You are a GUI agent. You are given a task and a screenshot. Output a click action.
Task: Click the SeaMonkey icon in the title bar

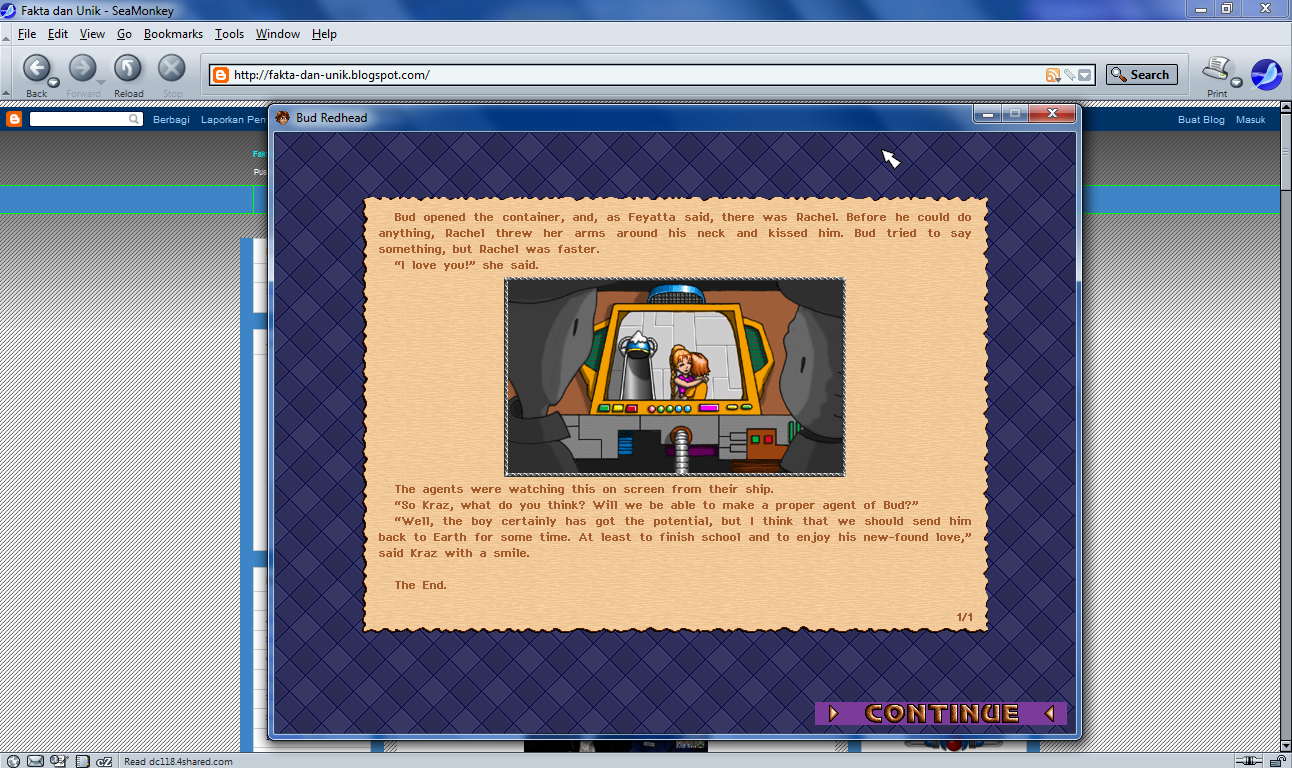[x=9, y=10]
